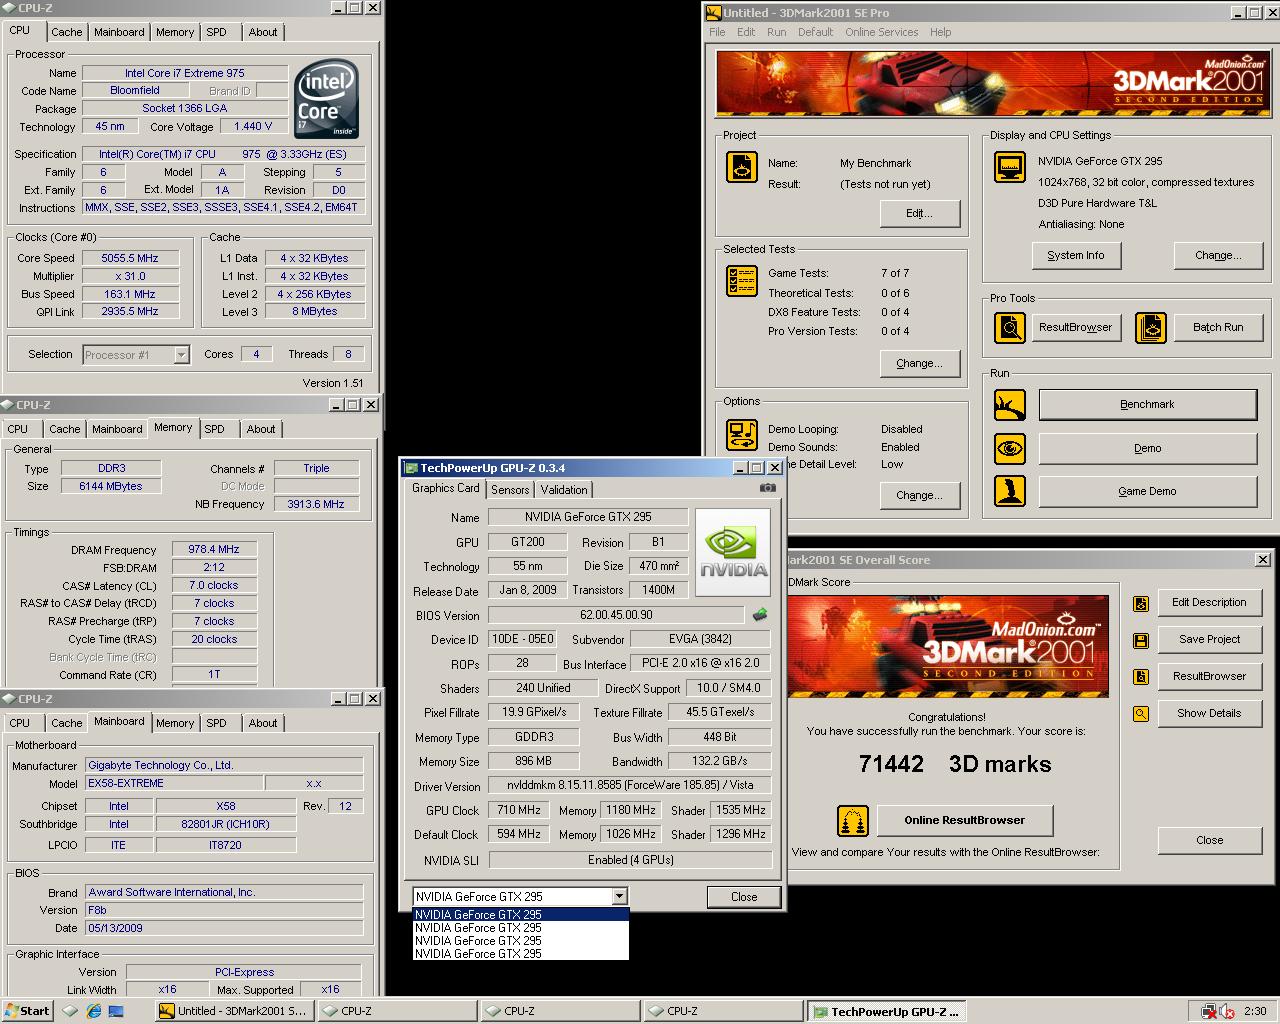
Task: Click the GPU-Z BIOS save chip icon
Action: pos(760,615)
